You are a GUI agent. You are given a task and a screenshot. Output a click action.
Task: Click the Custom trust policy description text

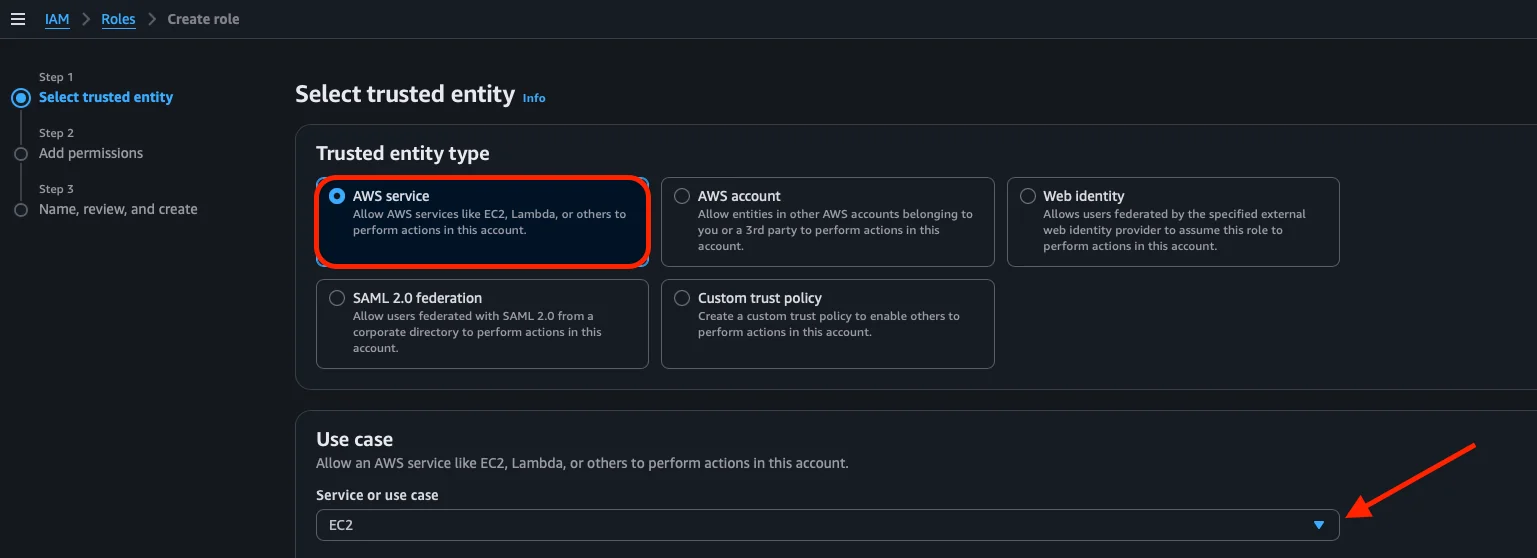[829, 324]
